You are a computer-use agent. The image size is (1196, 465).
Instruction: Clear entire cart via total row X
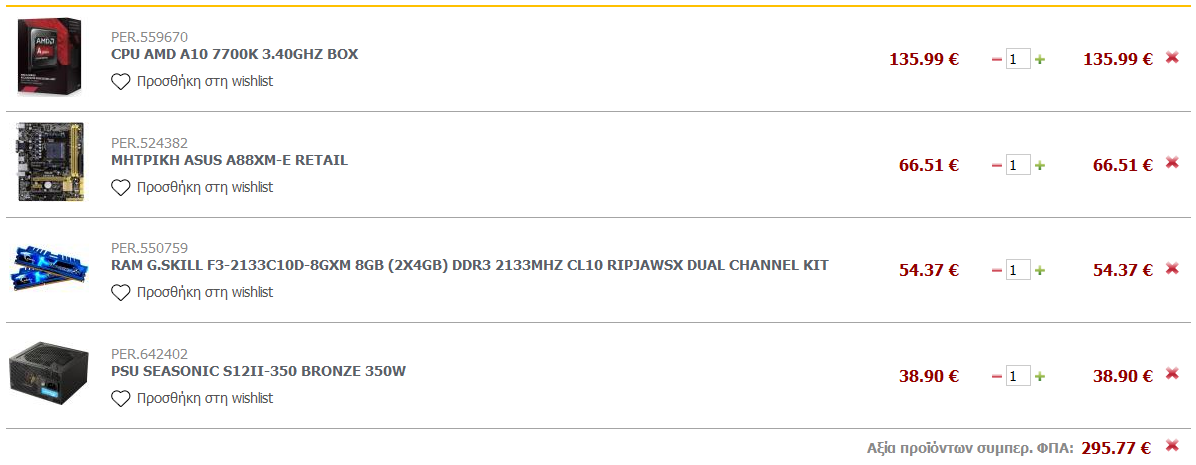1172,445
